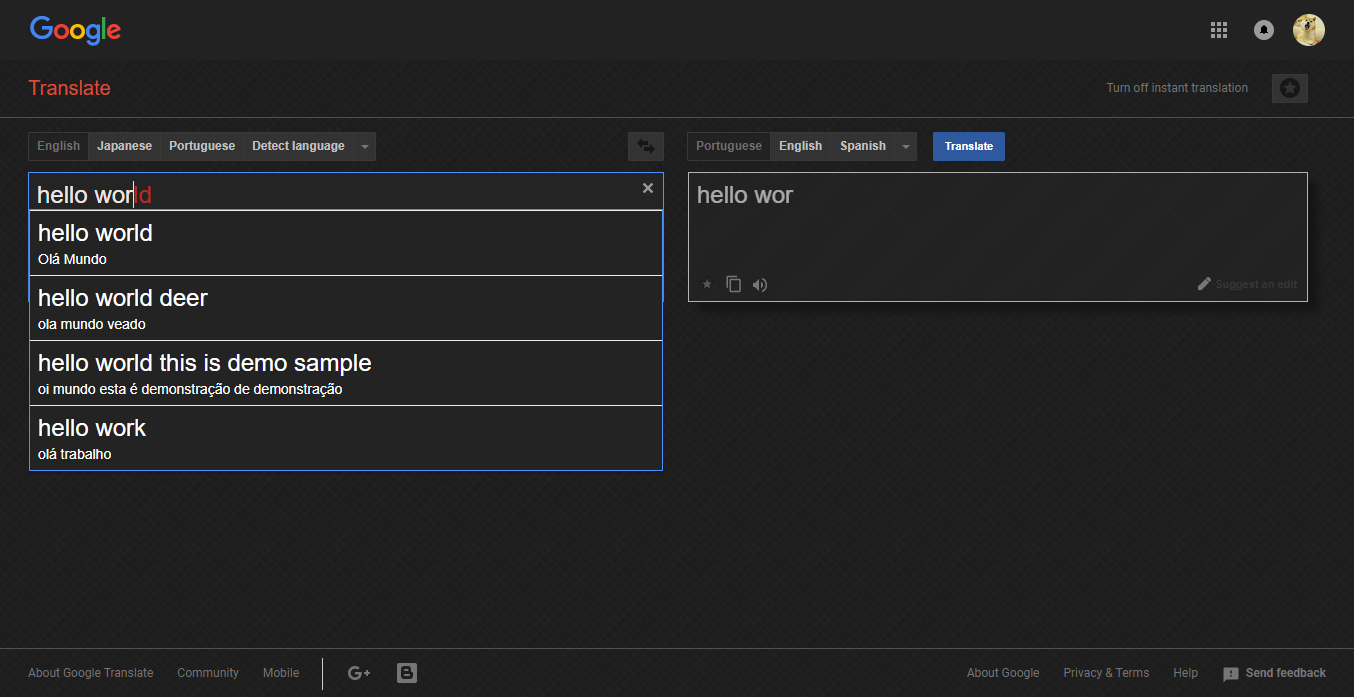The height and width of the screenshot is (697, 1354).
Task: Select English as source language
Action: 58,146
